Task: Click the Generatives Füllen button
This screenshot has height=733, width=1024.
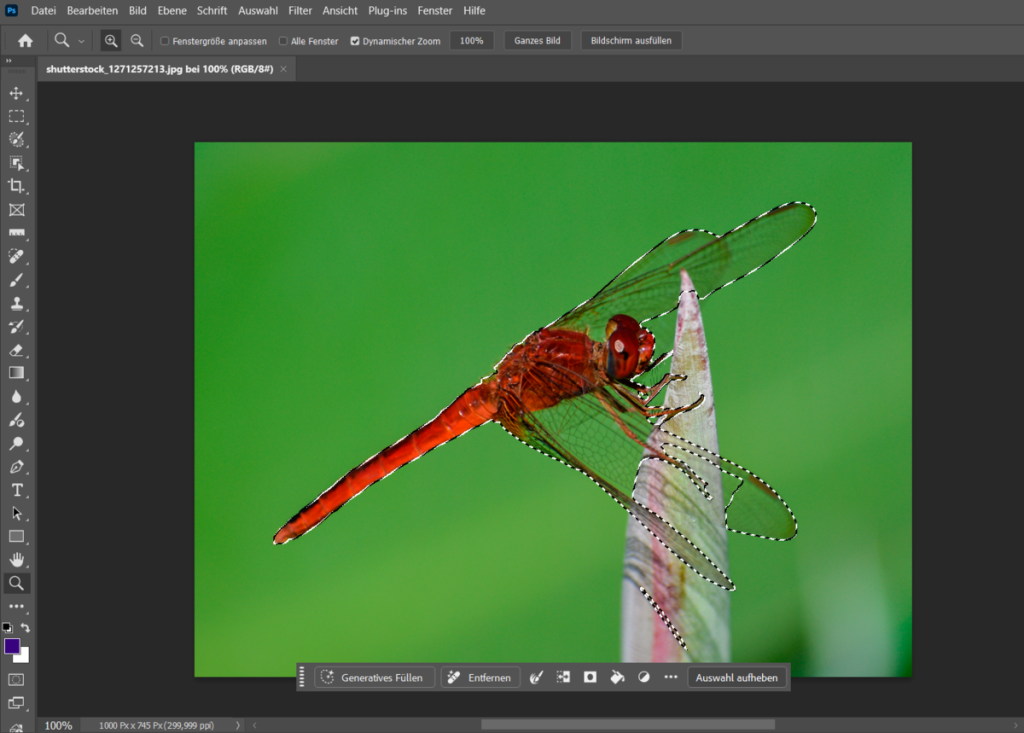Action: click(373, 677)
